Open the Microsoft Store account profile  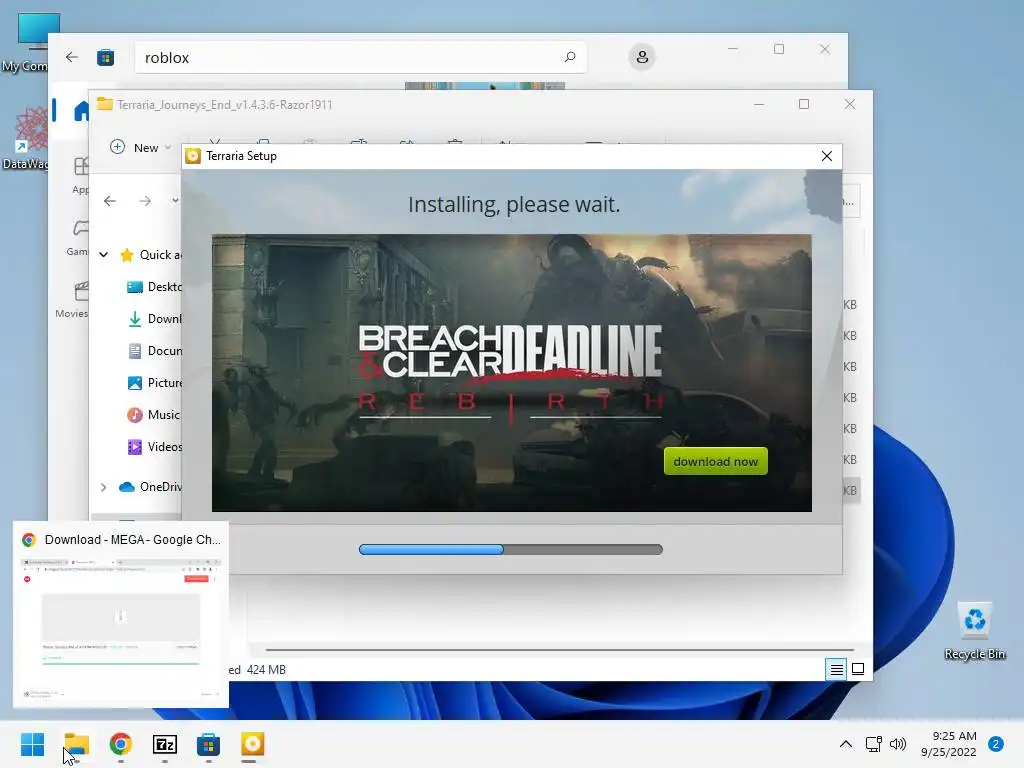click(642, 57)
